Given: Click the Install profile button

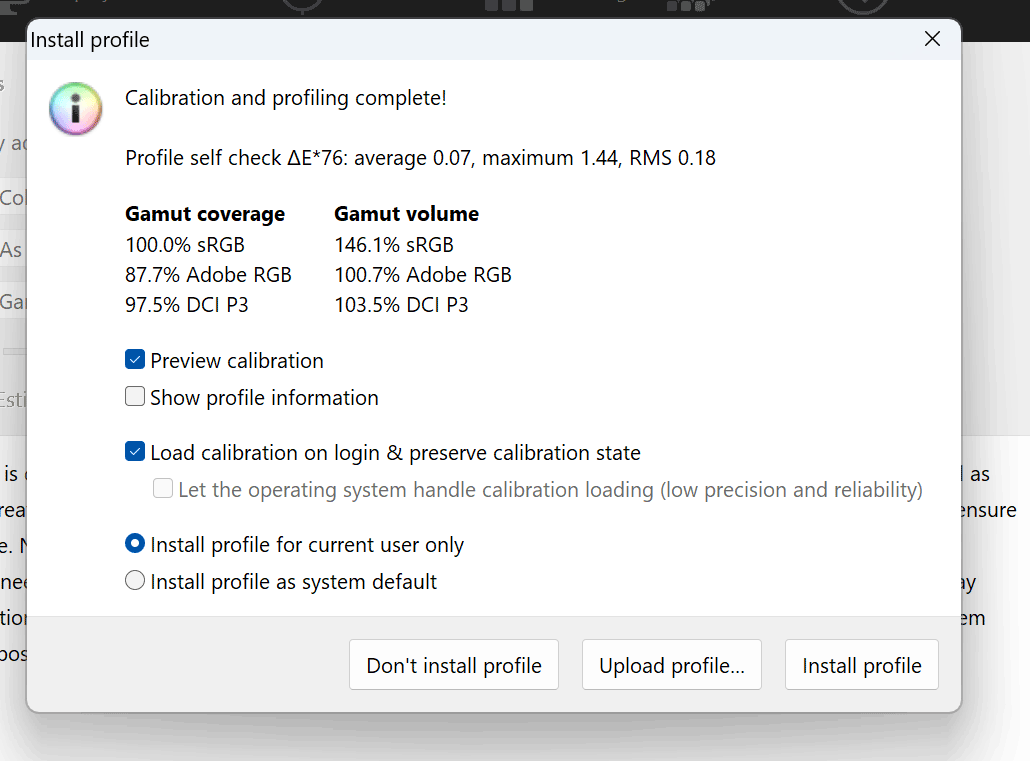Looking at the screenshot, I should click(x=861, y=666).
